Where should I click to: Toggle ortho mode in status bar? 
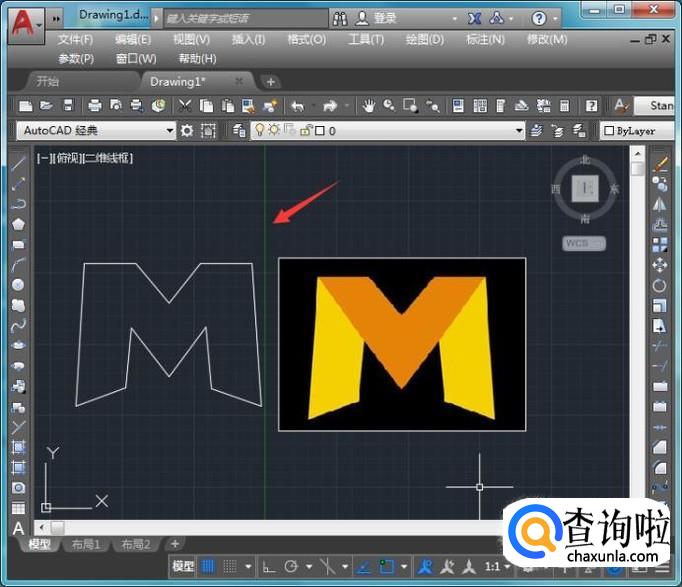click(268, 566)
